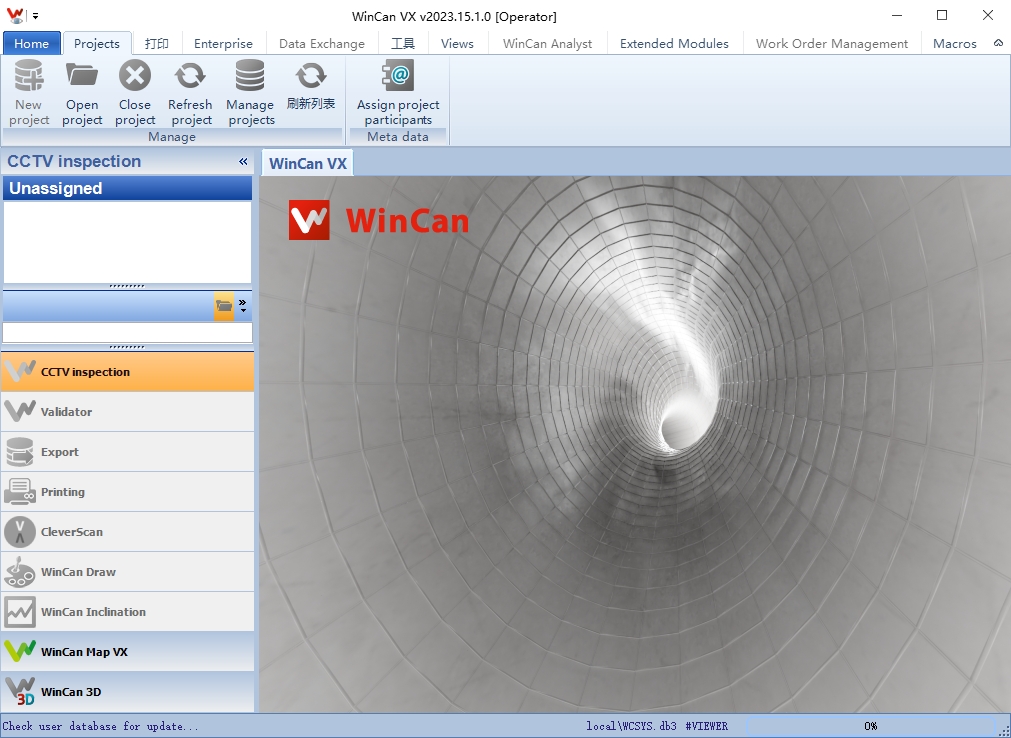Select the WinCan VX document tab
Screen dimensions: 1011x738
(308, 163)
